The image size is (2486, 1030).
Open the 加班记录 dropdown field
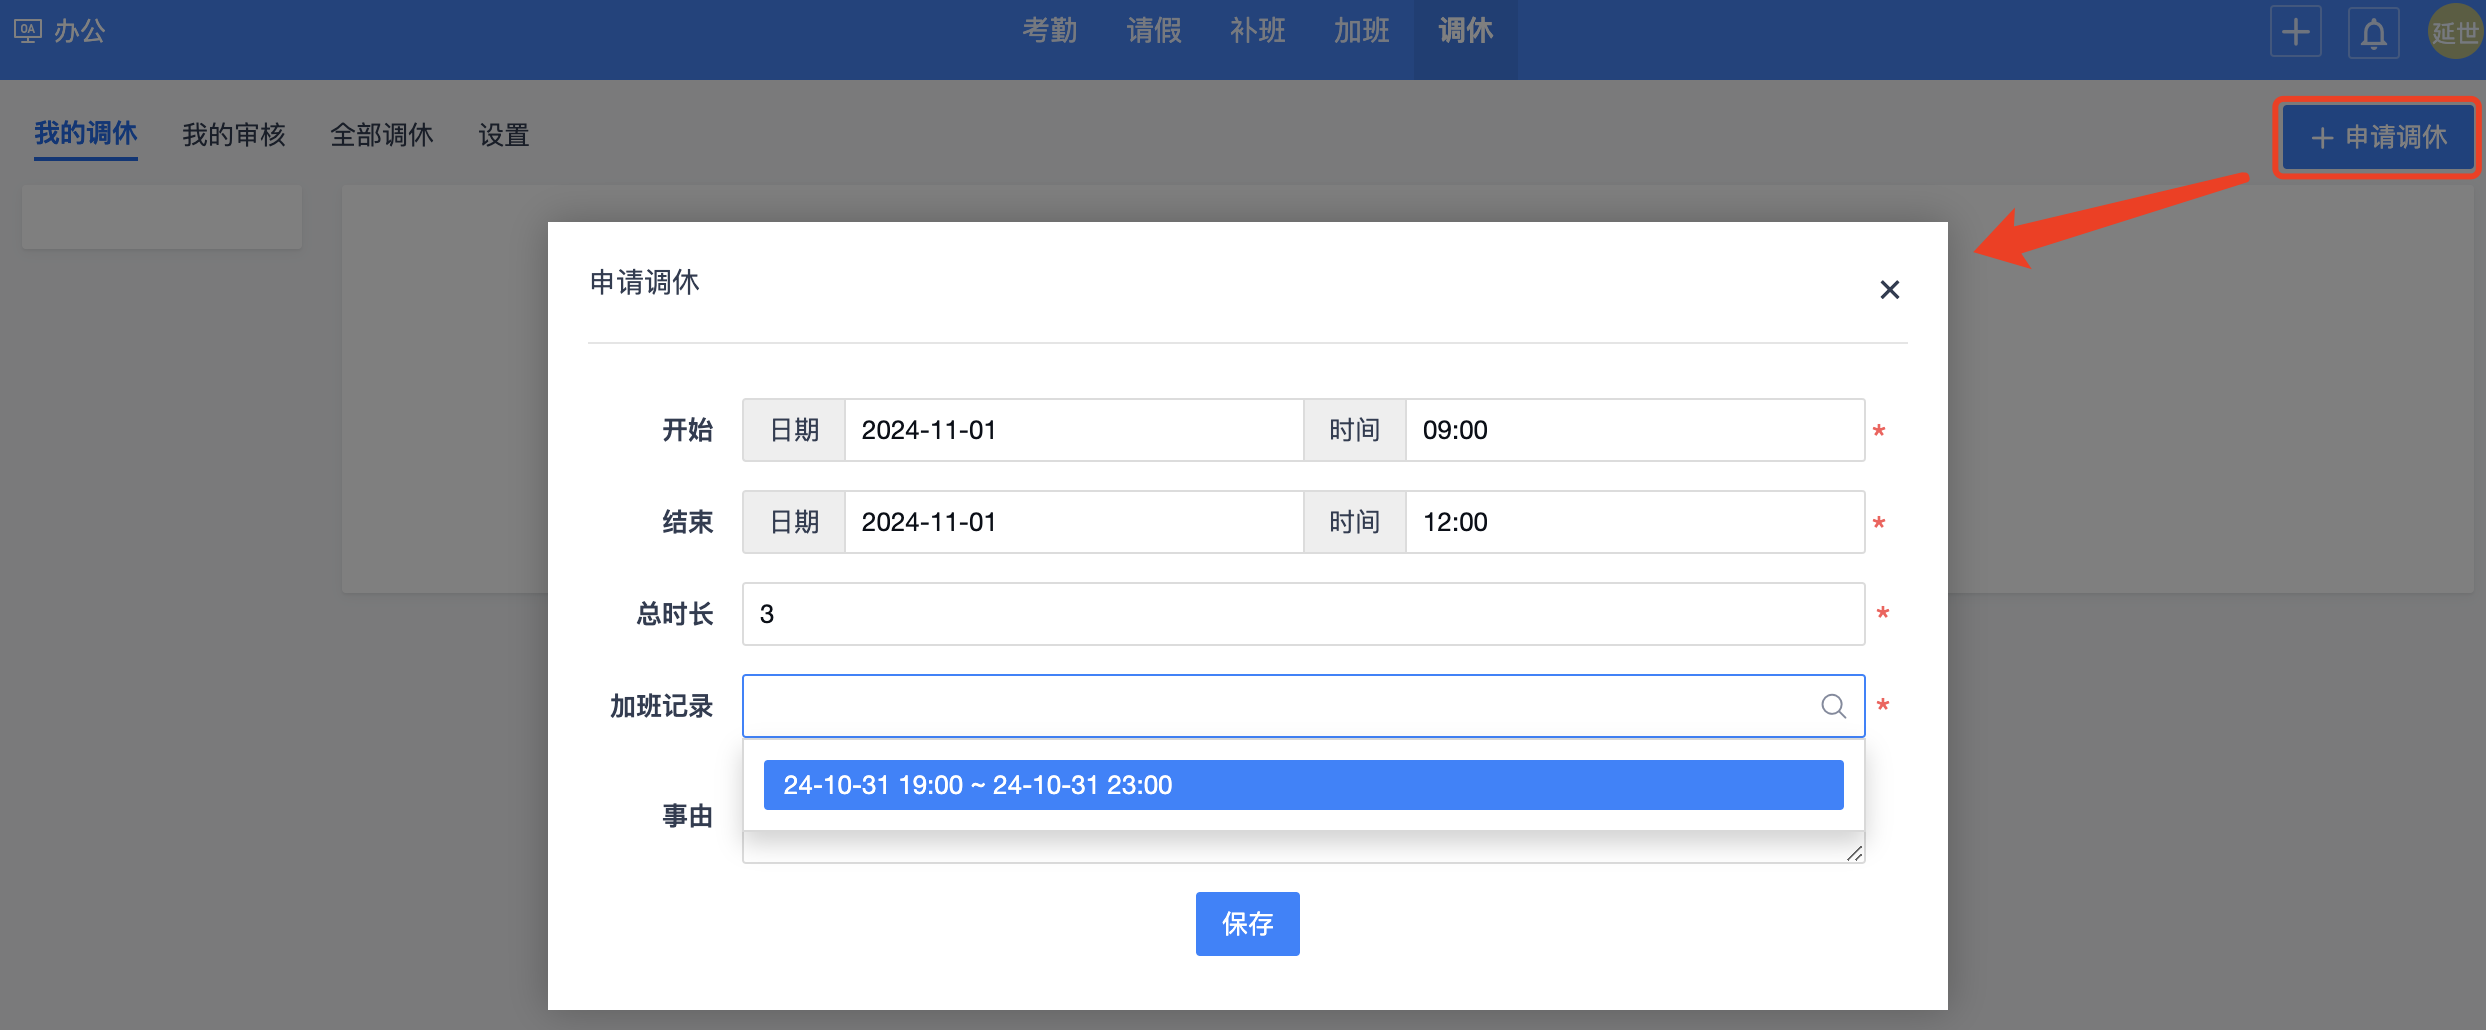(x=1280, y=706)
